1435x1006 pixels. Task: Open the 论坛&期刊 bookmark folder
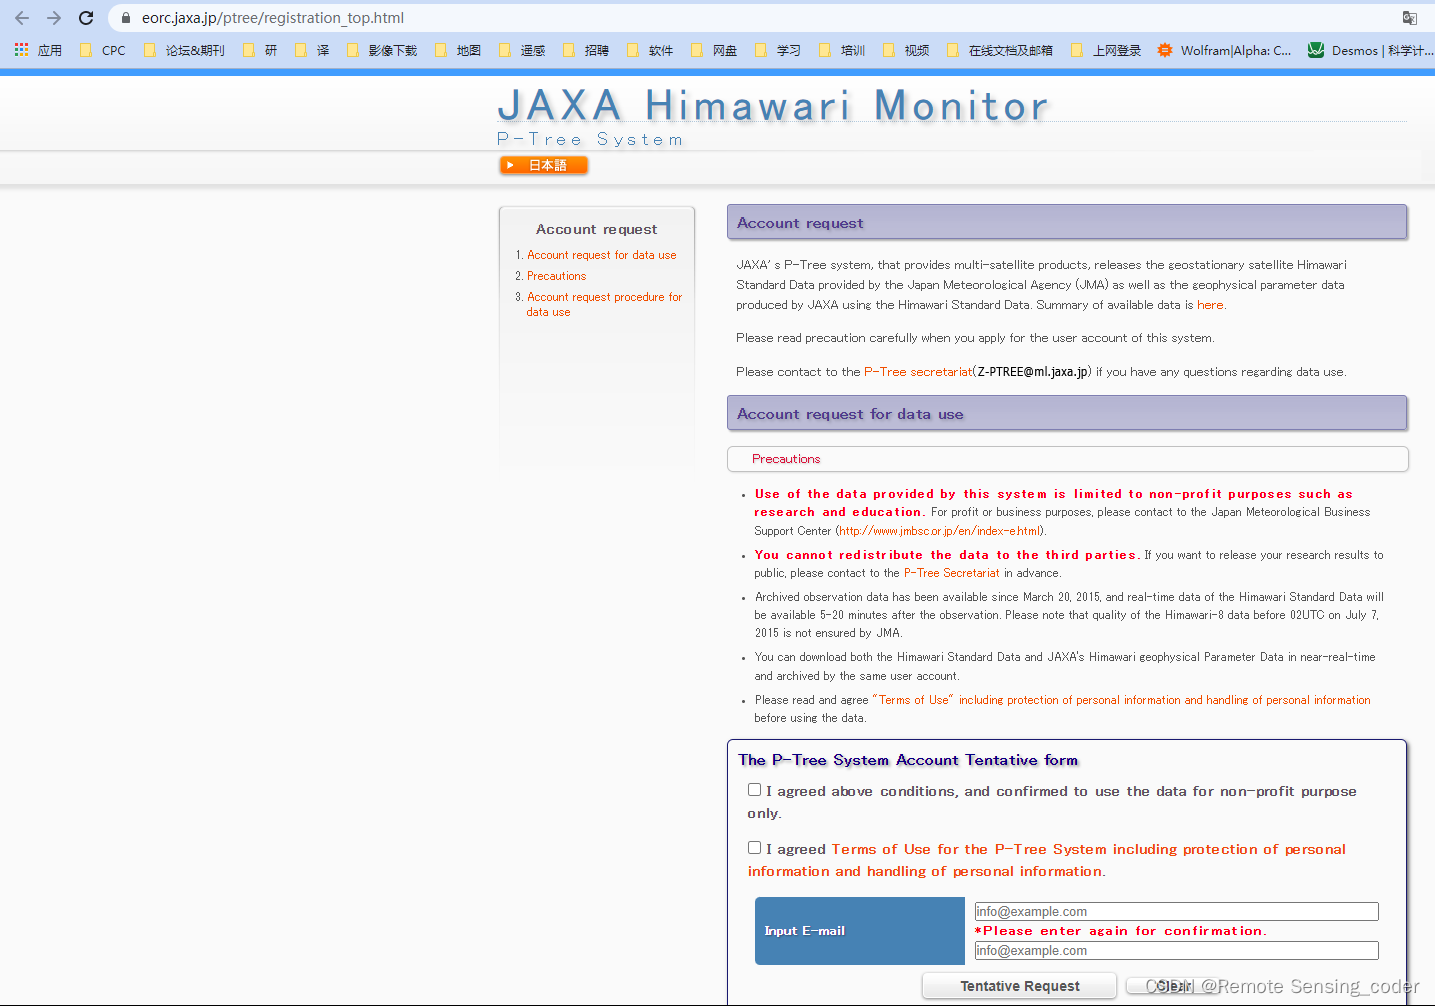click(184, 50)
